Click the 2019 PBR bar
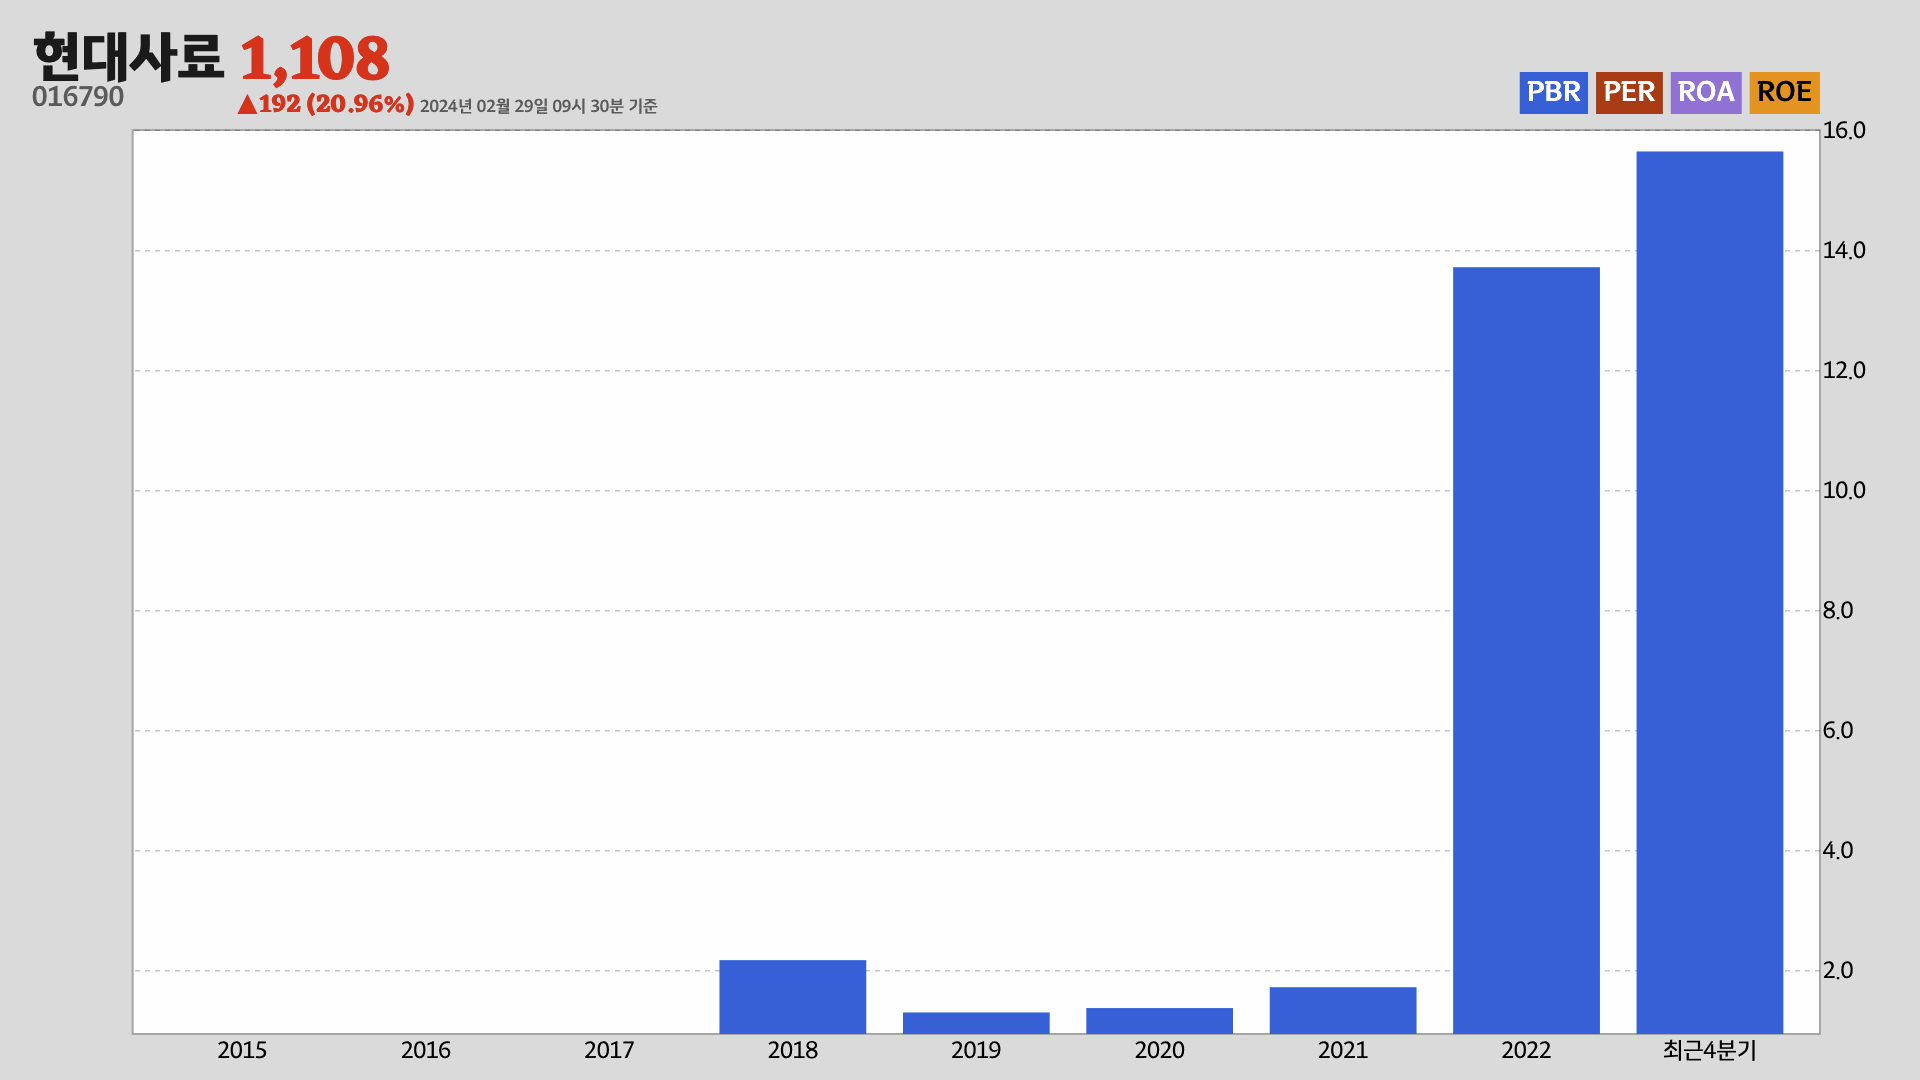The image size is (1920, 1080). [x=976, y=1022]
